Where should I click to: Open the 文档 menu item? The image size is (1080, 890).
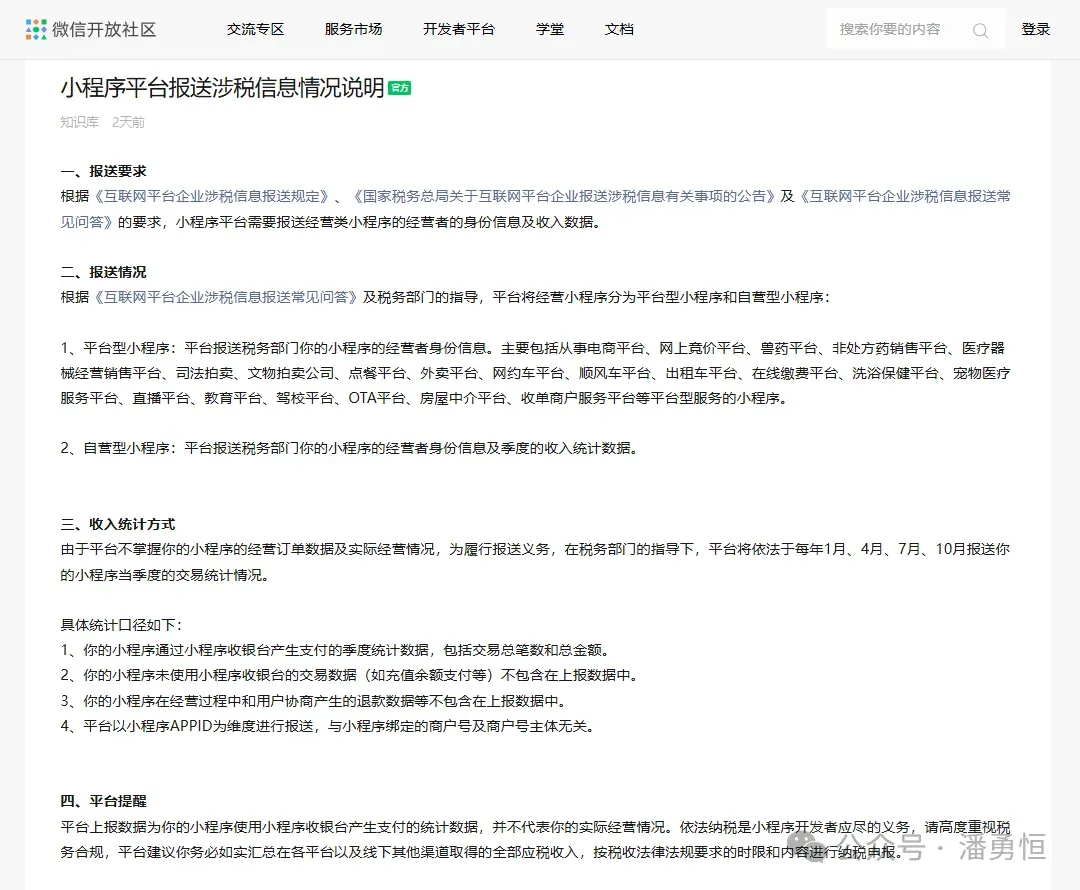point(619,30)
